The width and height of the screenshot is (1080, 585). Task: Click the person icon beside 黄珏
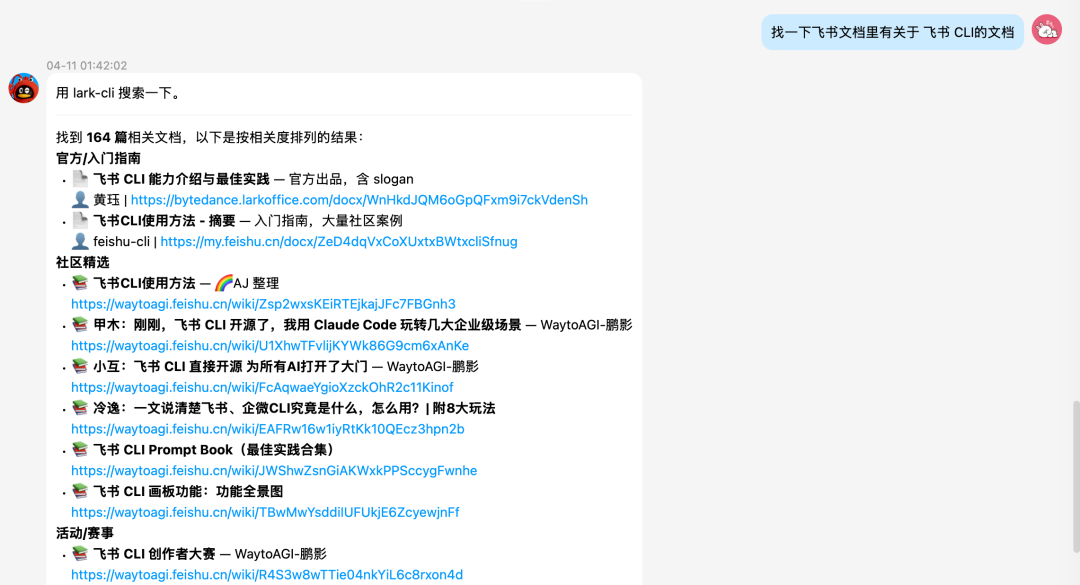[80, 200]
